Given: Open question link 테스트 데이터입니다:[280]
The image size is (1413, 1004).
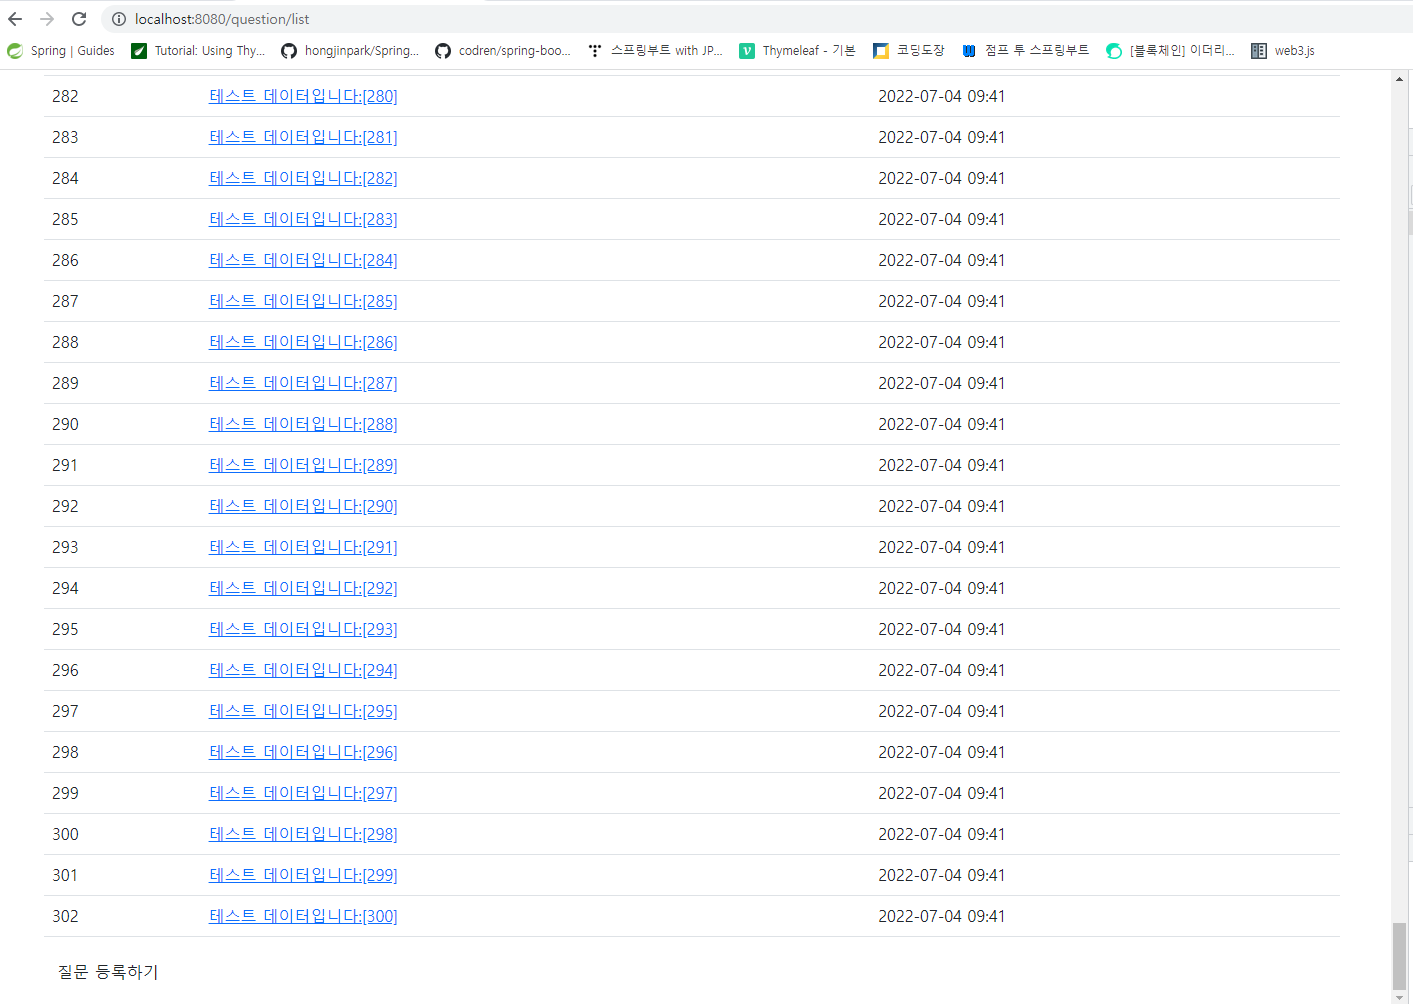Looking at the screenshot, I should click(x=303, y=96).
